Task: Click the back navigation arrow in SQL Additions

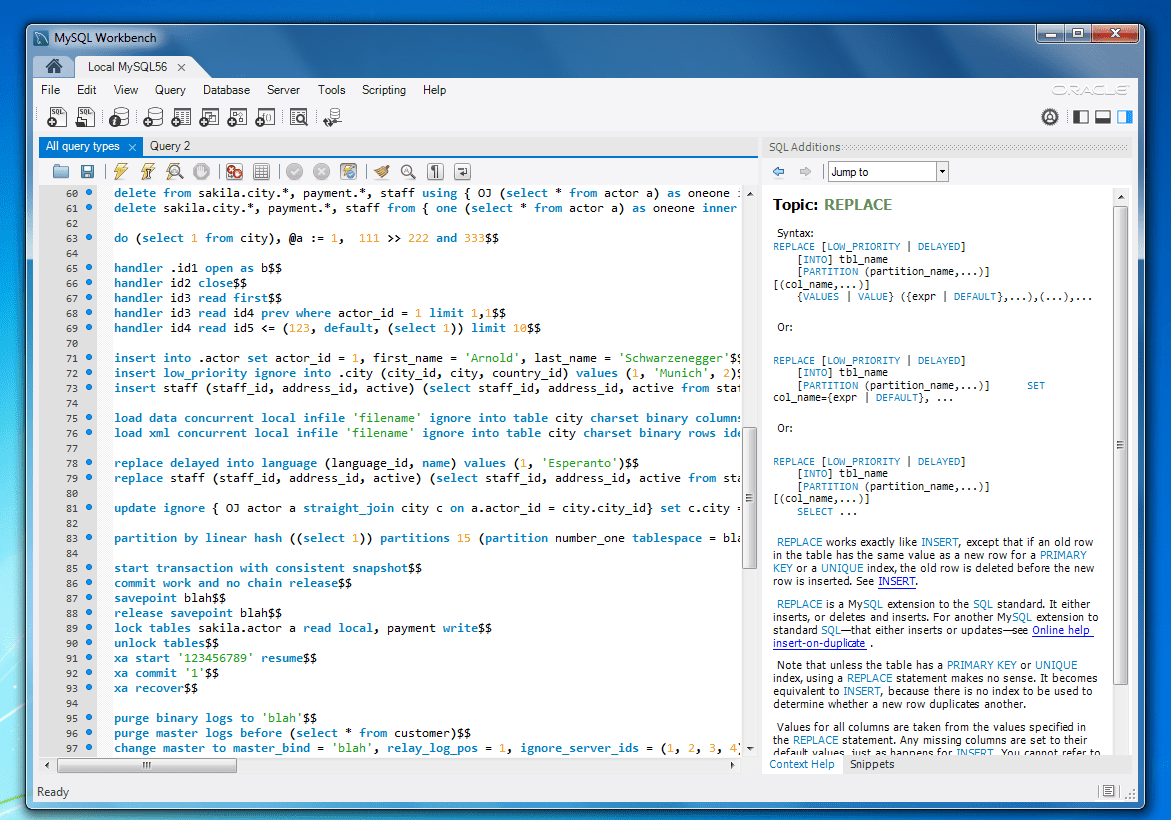Action: point(779,171)
